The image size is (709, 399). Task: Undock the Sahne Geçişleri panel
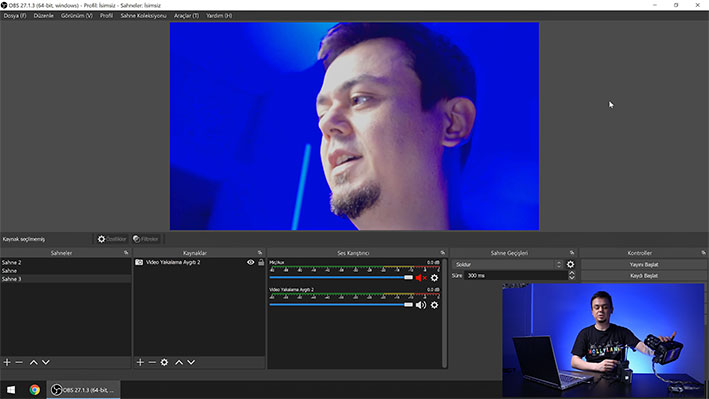point(572,253)
